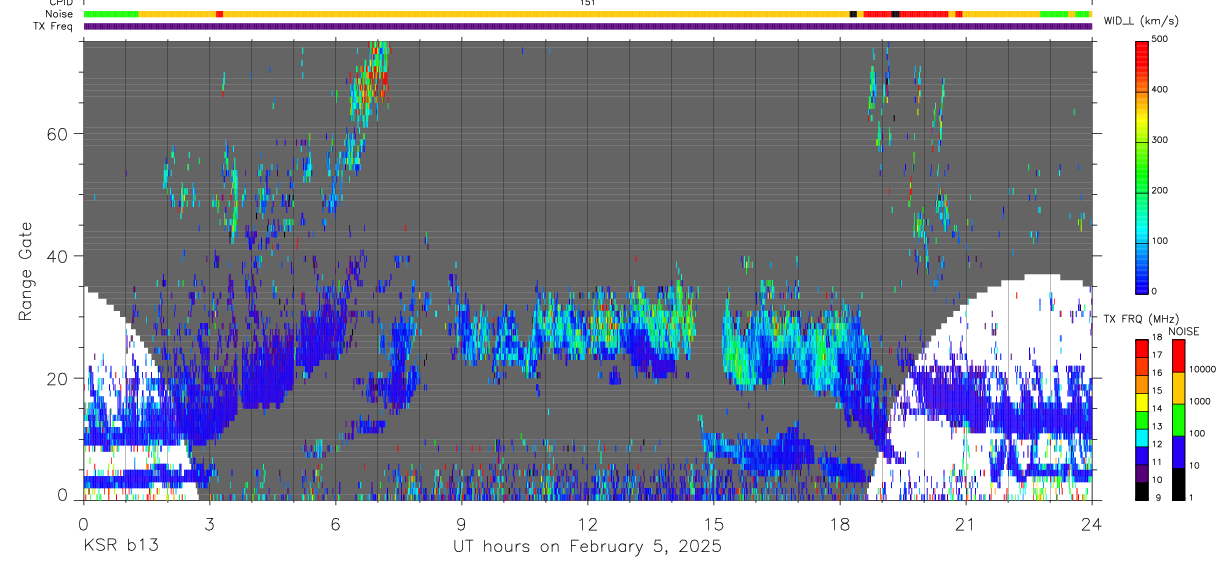Click the 'KSR b13' radar beam label
The width and height of the screenshot is (1228, 567).
(x=120, y=546)
